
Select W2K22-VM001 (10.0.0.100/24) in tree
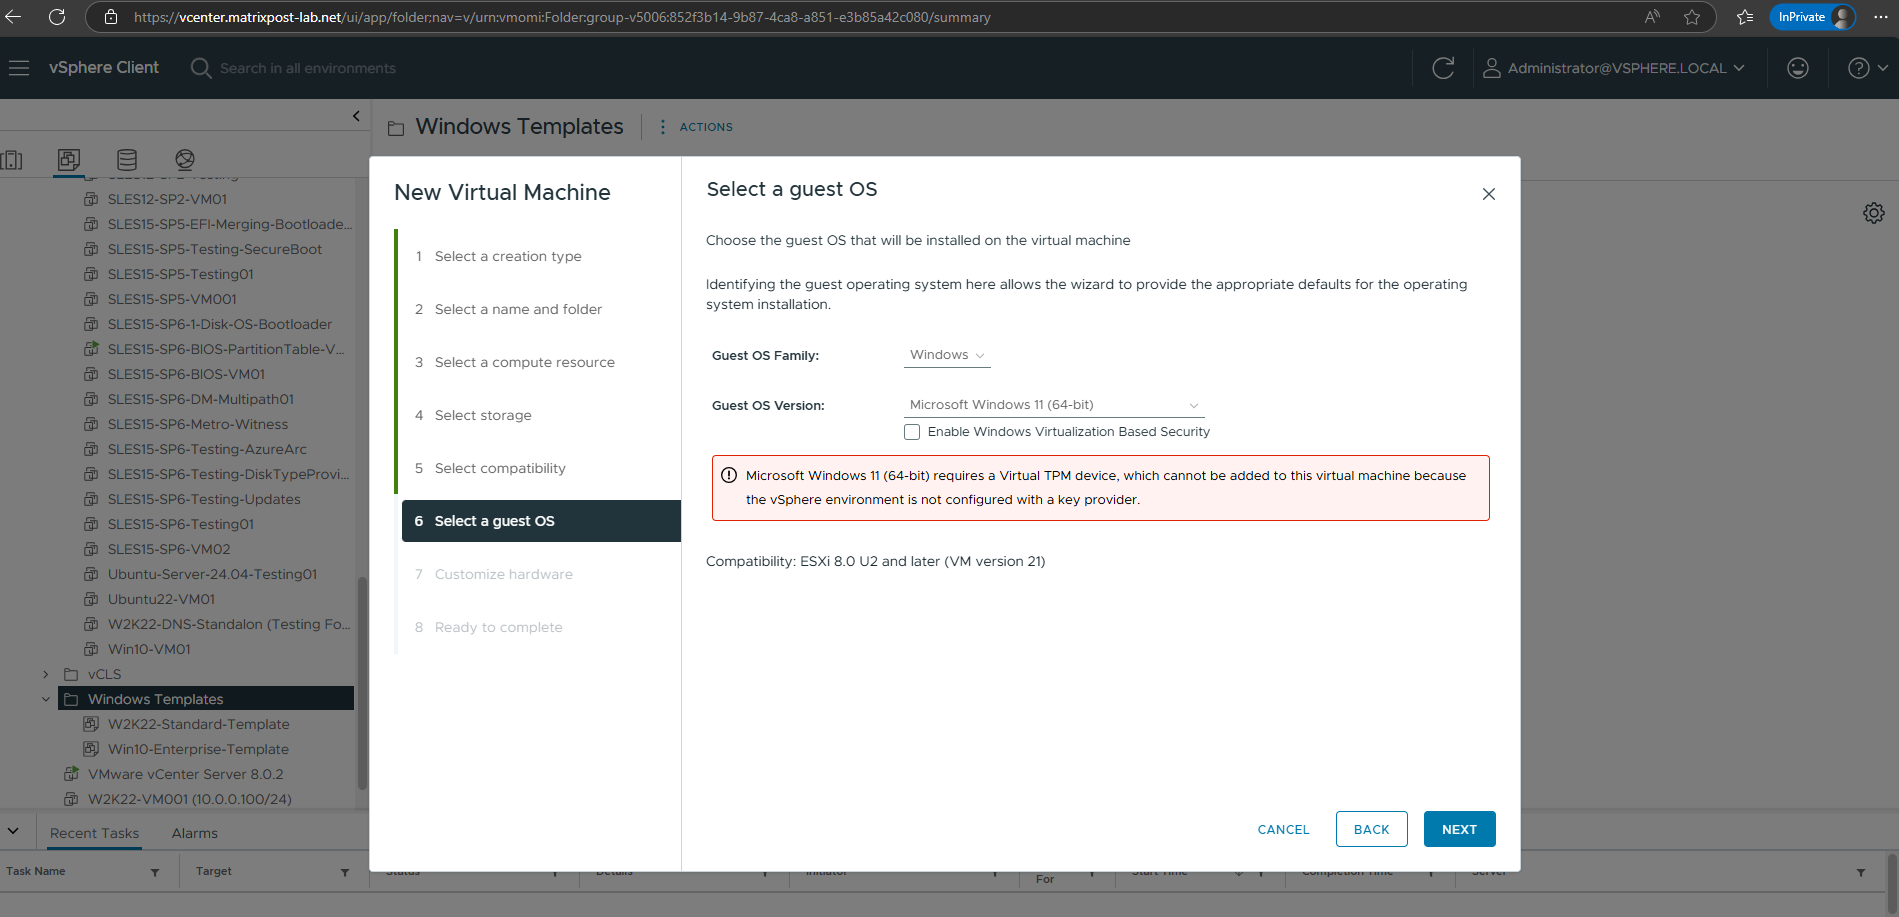tap(190, 799)
